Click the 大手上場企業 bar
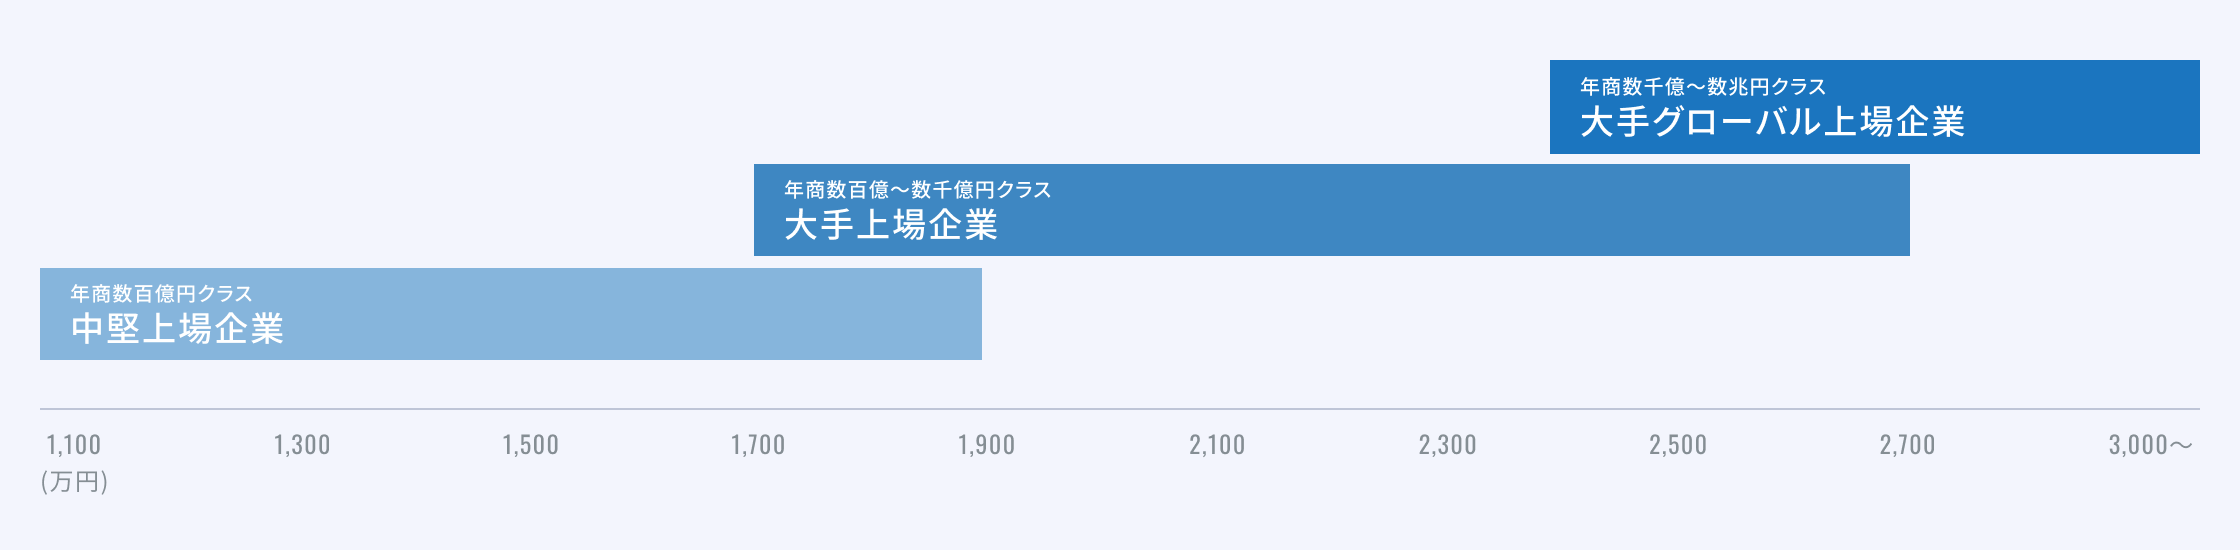This screenshot has height=550, width=2240. coord(1331,210)
